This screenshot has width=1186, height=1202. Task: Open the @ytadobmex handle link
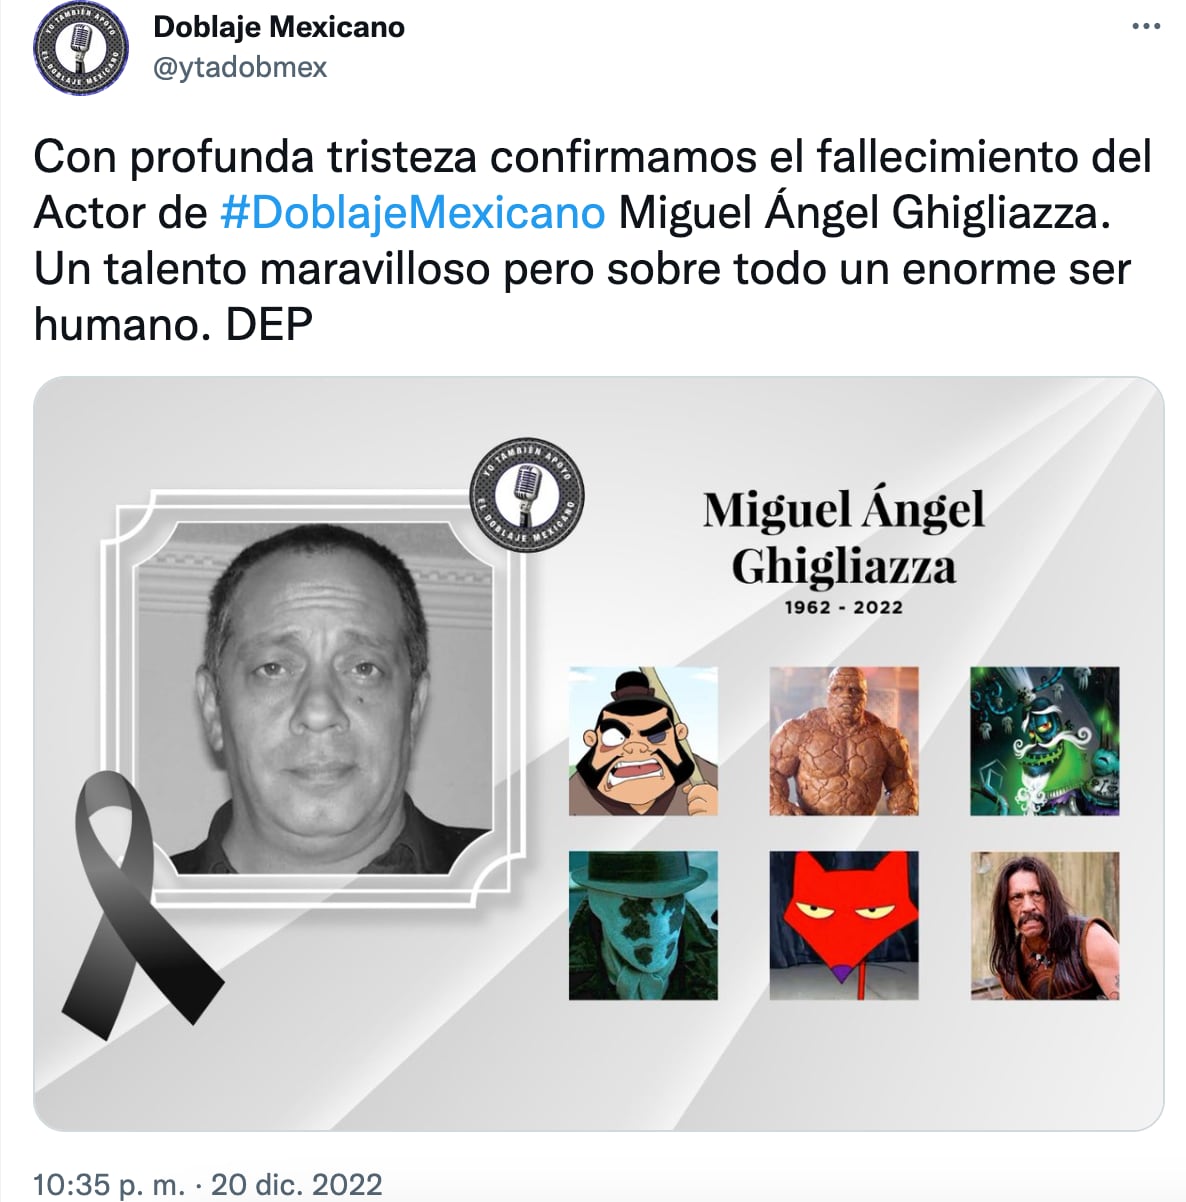[x=240, y=67]
